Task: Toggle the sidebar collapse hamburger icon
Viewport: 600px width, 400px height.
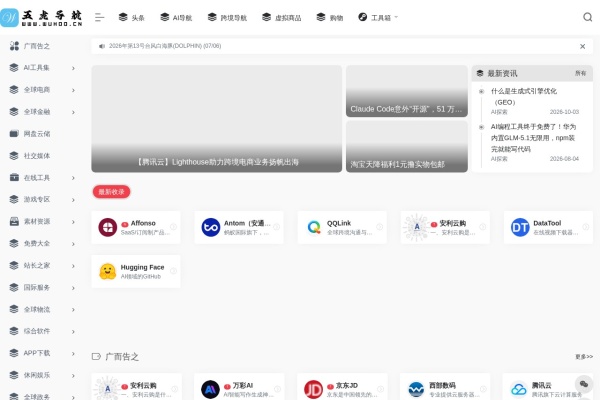Action: coord(99,17)
